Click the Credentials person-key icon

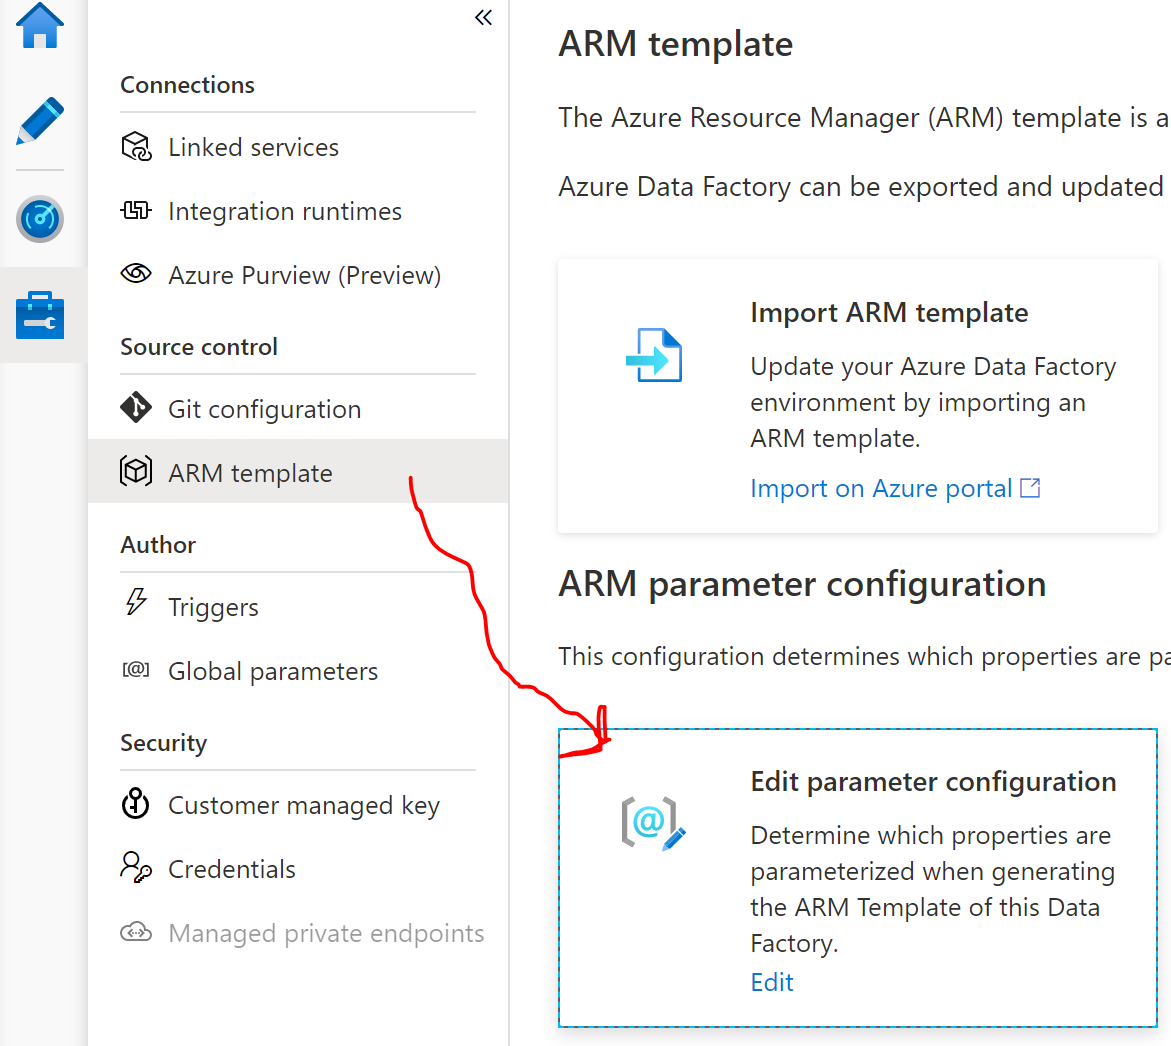pos(136,868)
